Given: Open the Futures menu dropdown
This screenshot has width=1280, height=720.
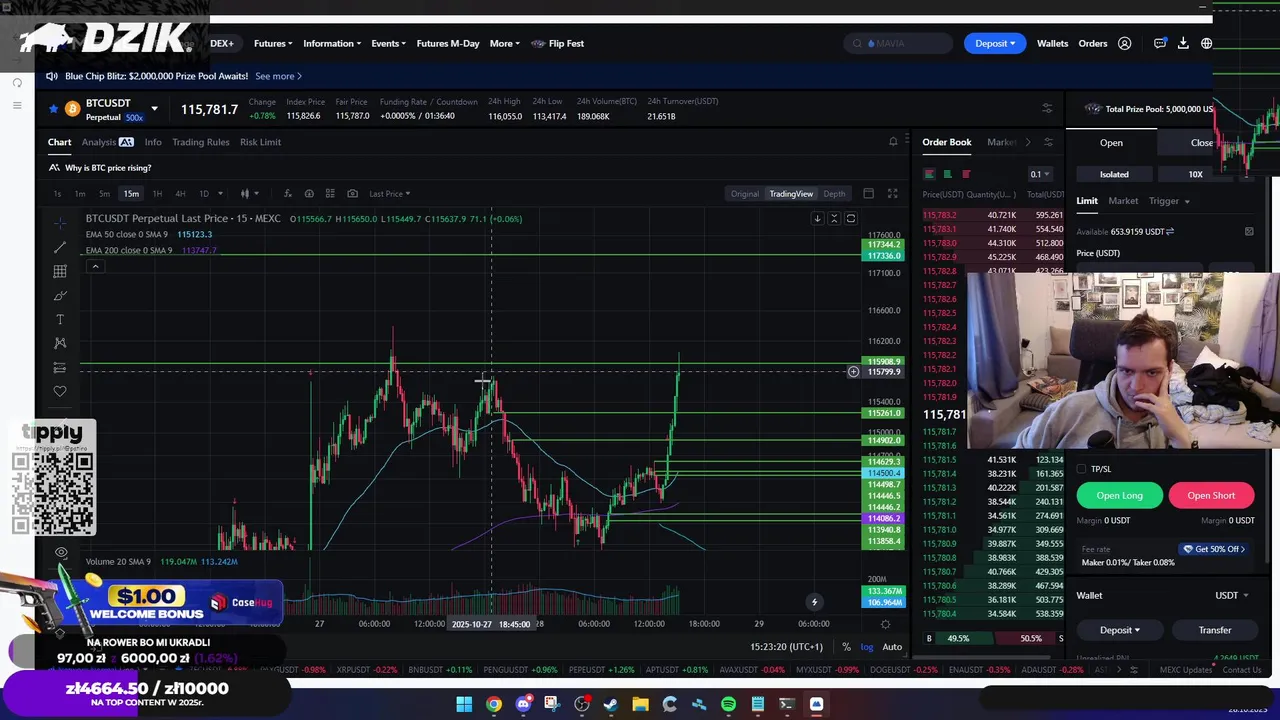Looking at the screenshot, I should pyautogui.click(x=273, y=43).
